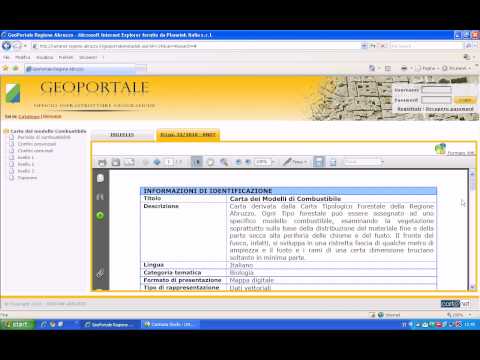Select the GeoPortale Regione Abruzzo browser tab
Screen dimensions: 480x360
click(81, 69)
